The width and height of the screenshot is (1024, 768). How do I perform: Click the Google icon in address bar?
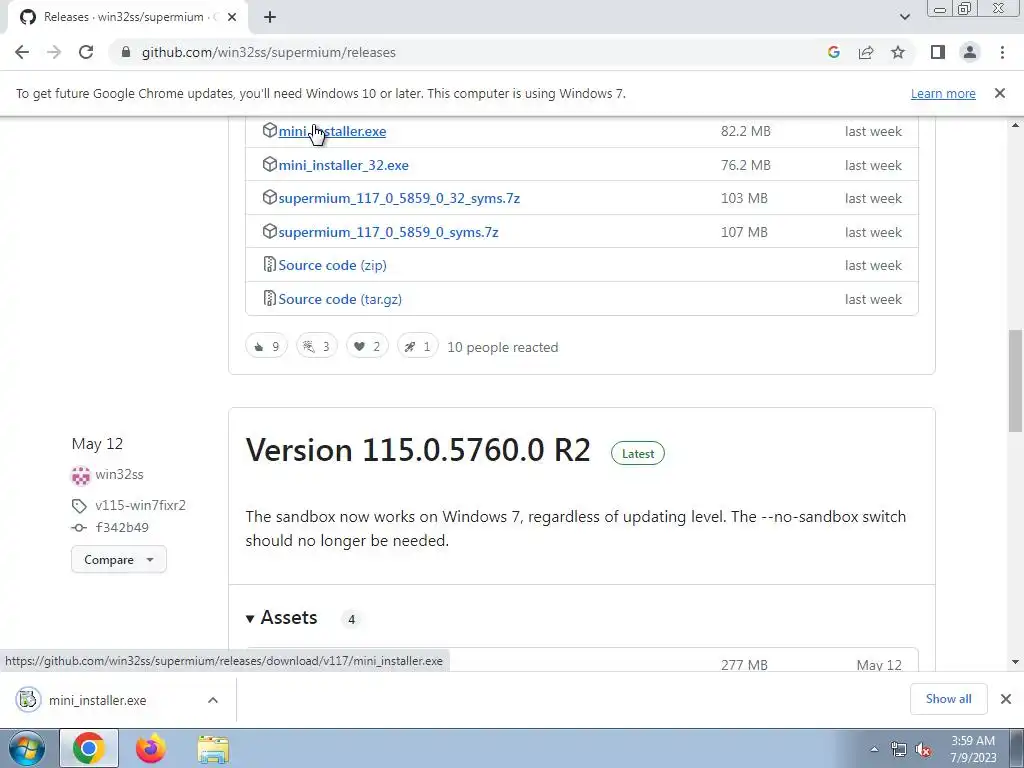tap(833, 52)
